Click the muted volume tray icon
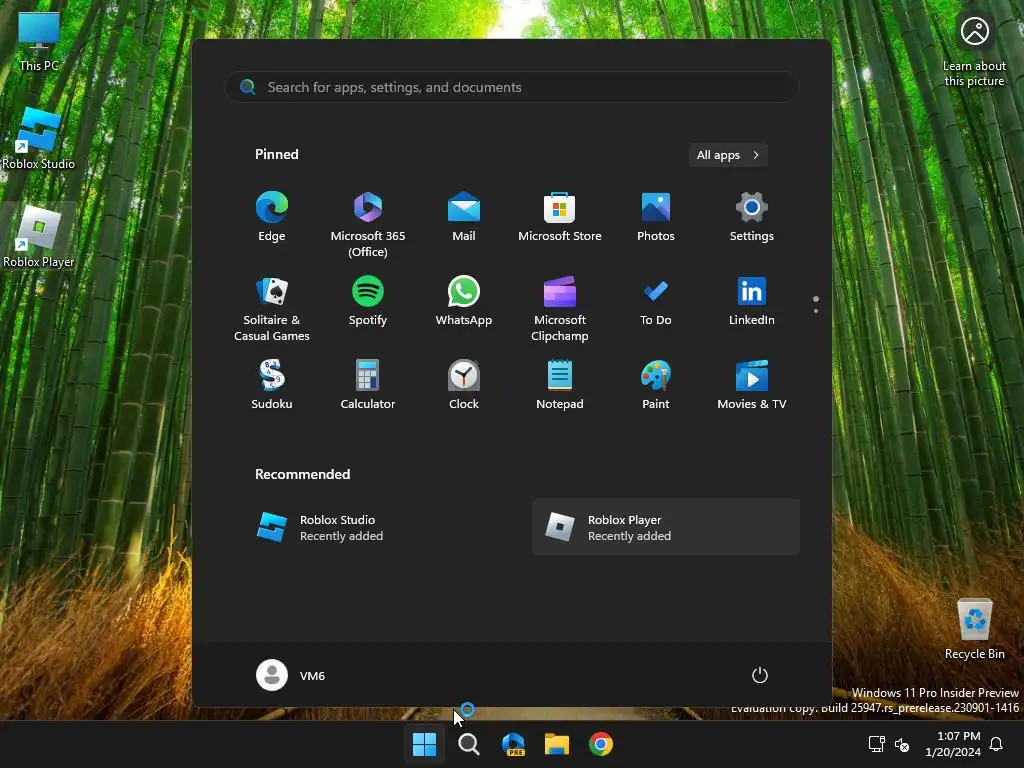This screenshot has width=1024, height=768. (902, 744)
